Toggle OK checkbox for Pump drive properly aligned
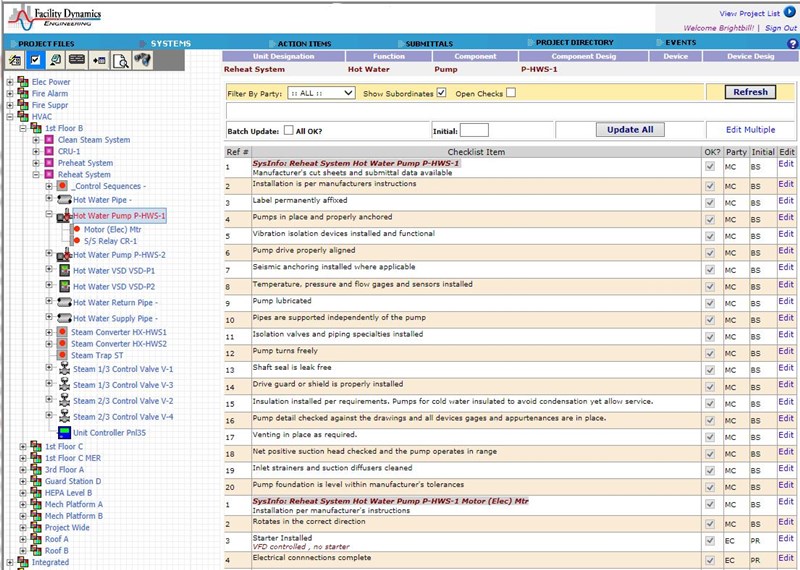Viewport: 800px width, 570px height. tap(710, 253)
